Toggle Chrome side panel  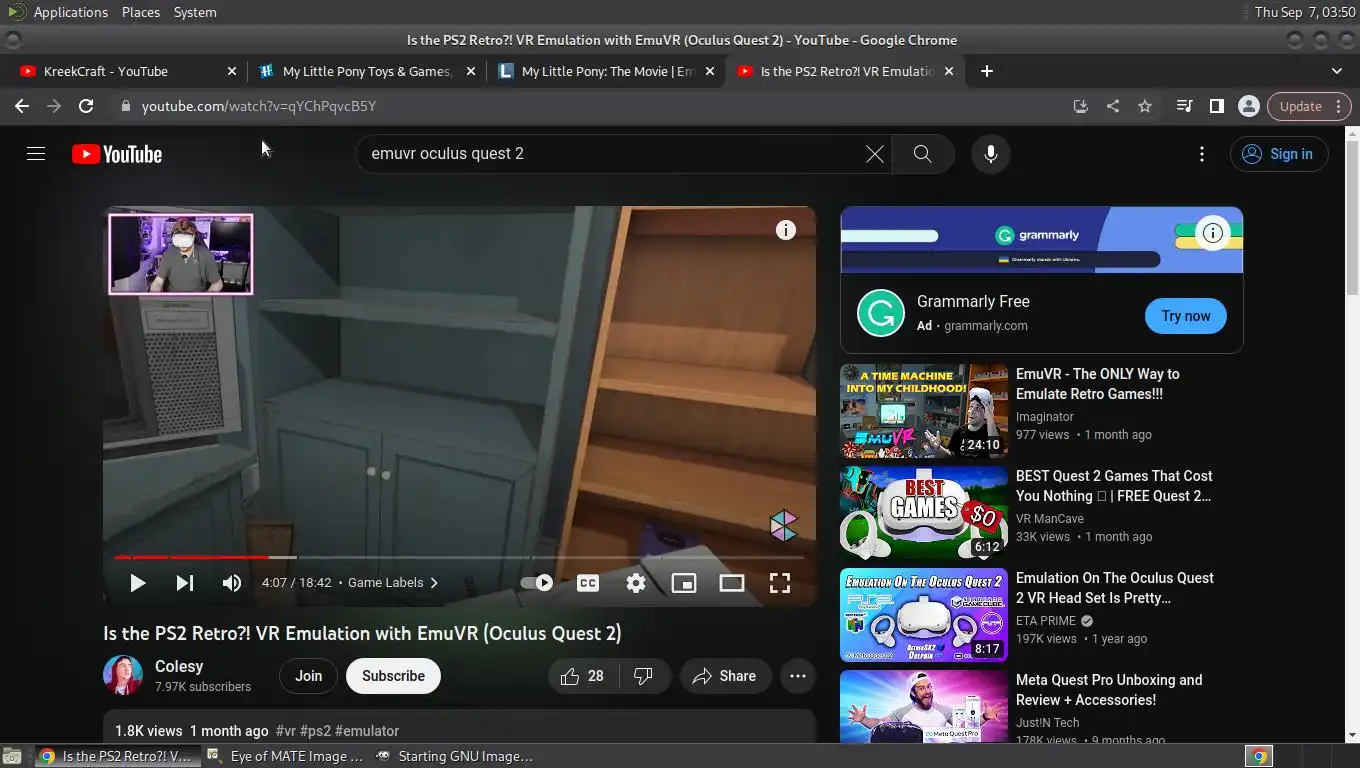point(1216,106)
